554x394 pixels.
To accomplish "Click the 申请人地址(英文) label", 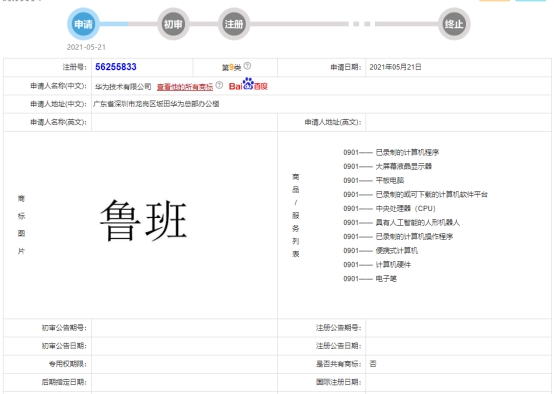I will point(333,122).
